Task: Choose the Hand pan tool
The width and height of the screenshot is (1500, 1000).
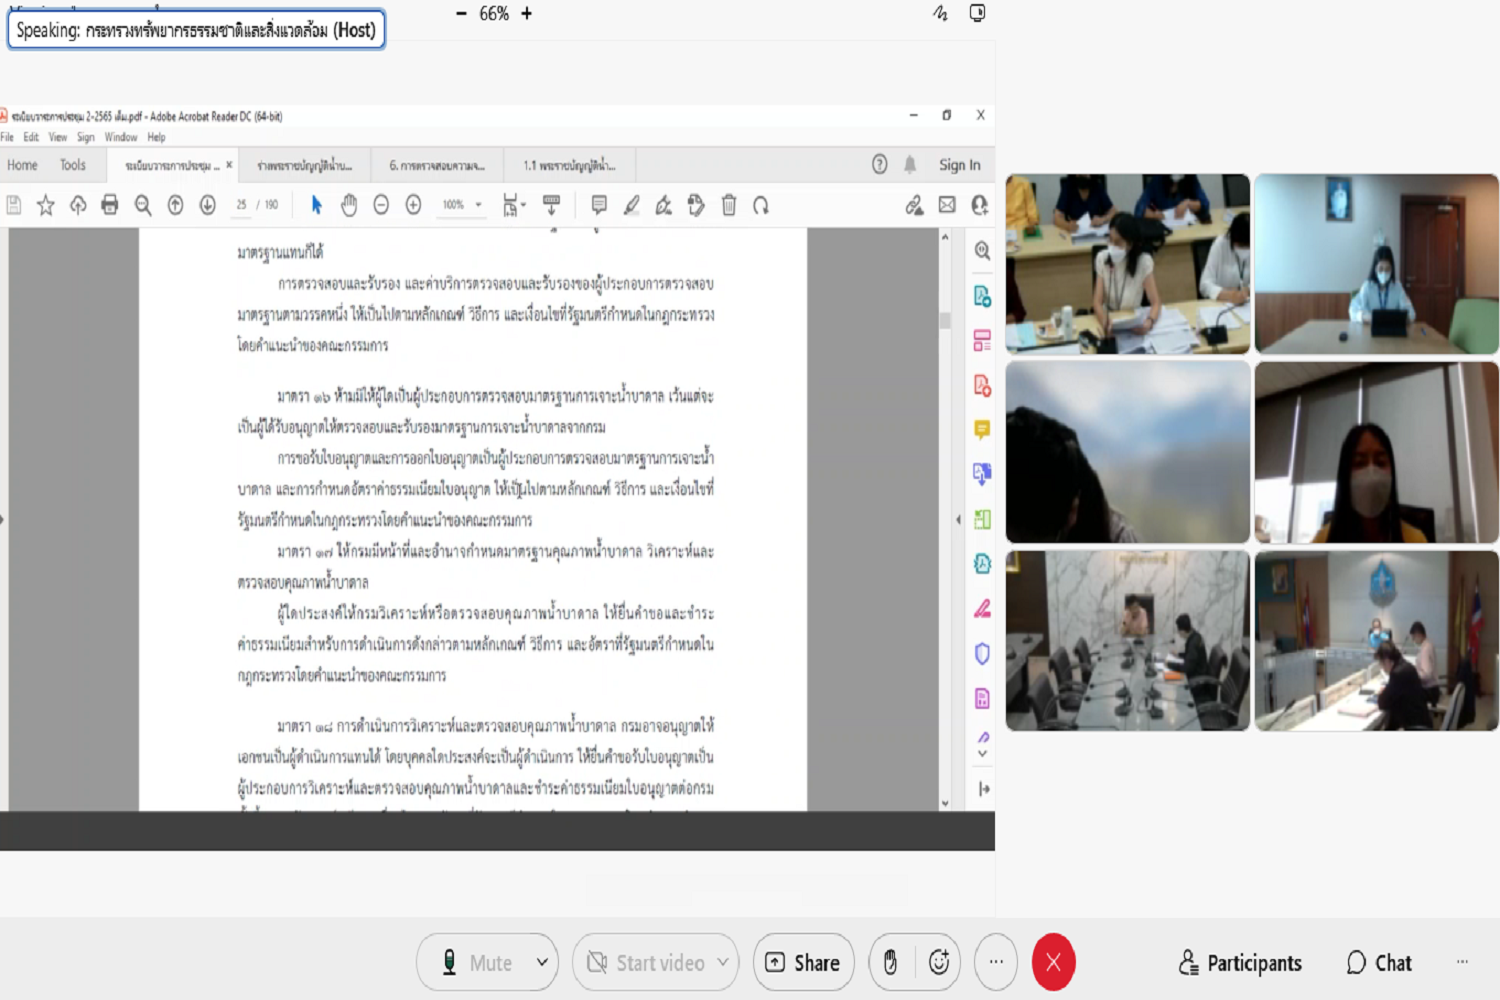Action: 348,205
